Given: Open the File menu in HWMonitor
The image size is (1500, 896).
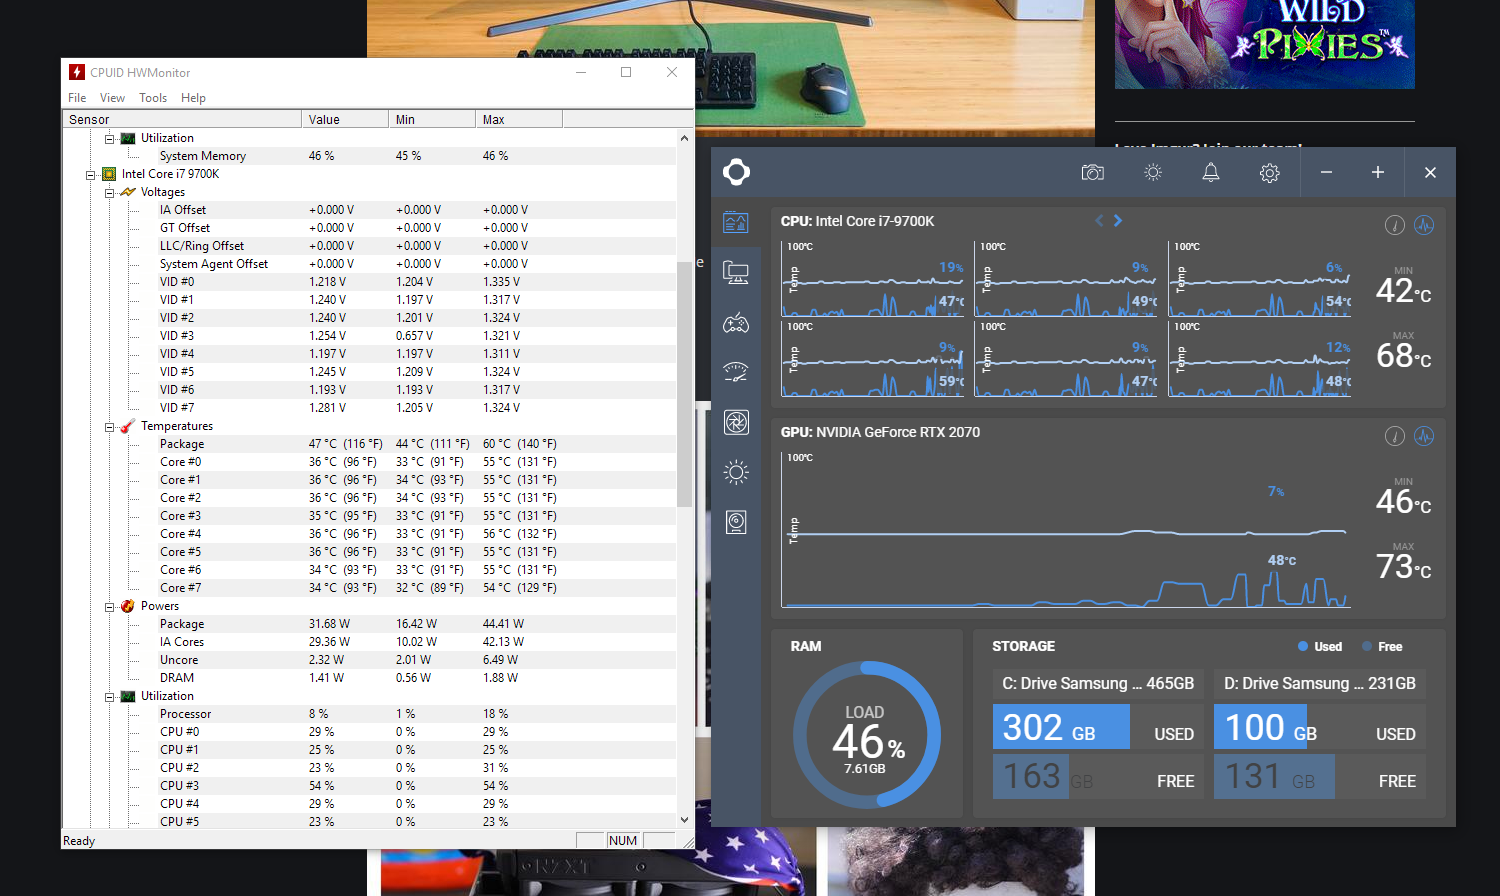Looking at the screenshot, I should tap(77, 98).
